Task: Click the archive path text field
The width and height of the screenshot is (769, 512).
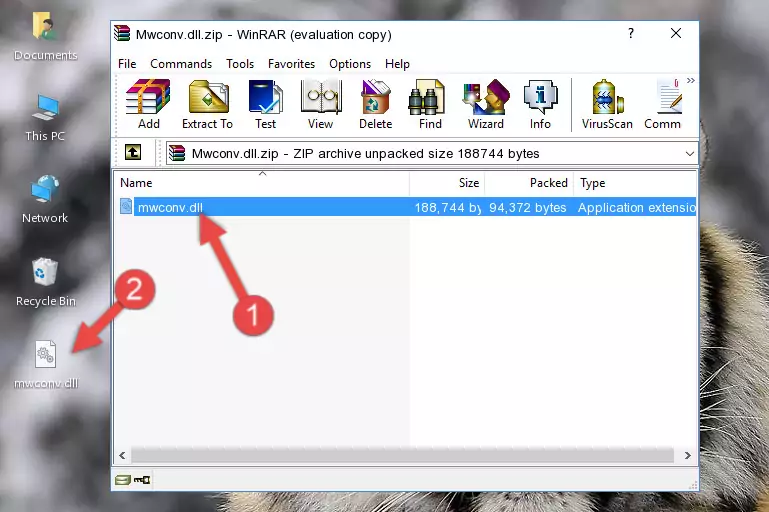Action: 432,154
